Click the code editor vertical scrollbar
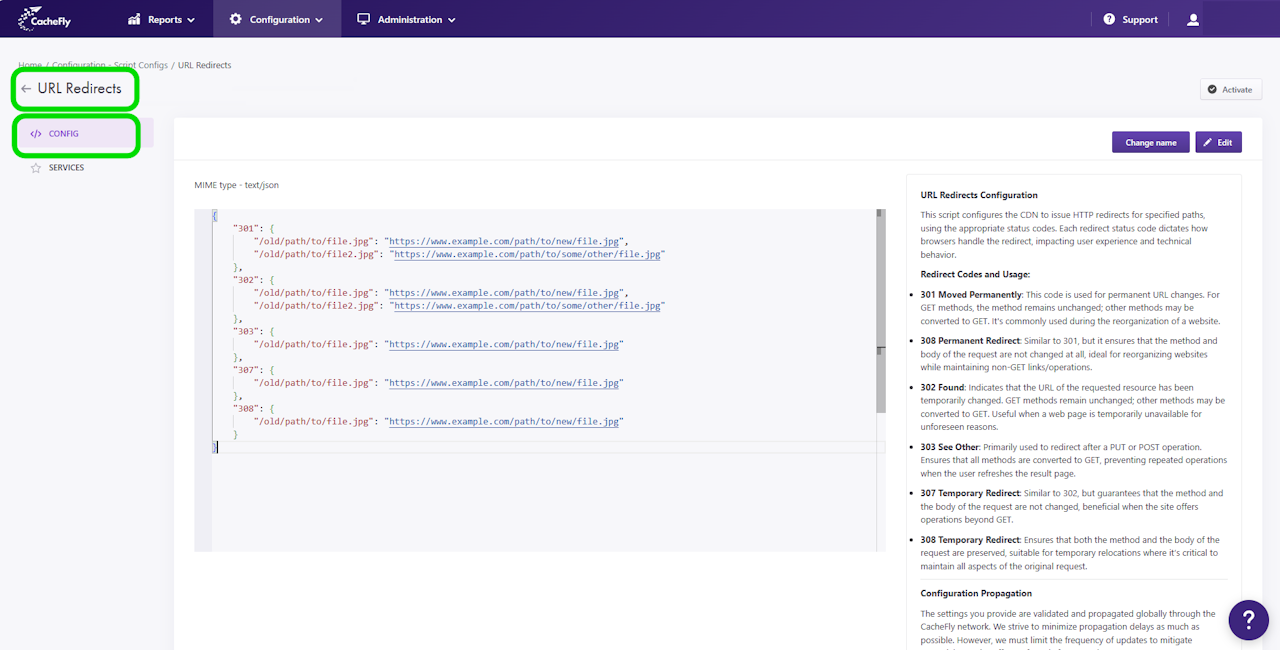Image resolution: width=1280 pixels, height=650 pixels. 880,310
